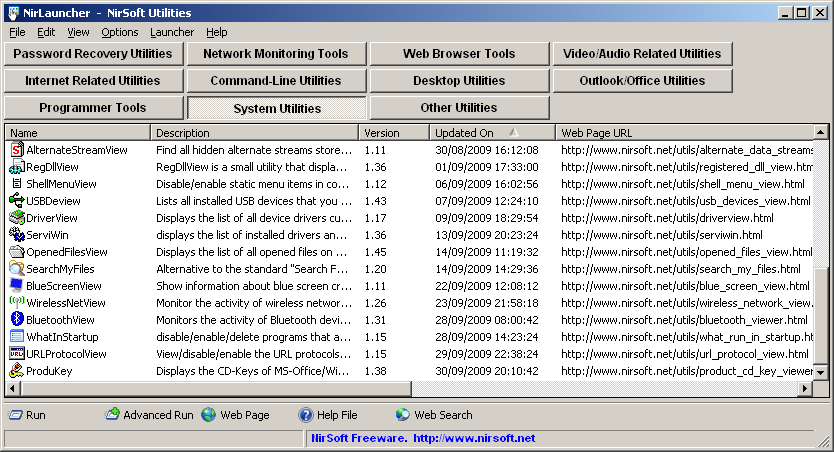The height and width of the screenshot is (452, 834).
Task: Sort by the Web Page URL header
Action: (685, 133)
